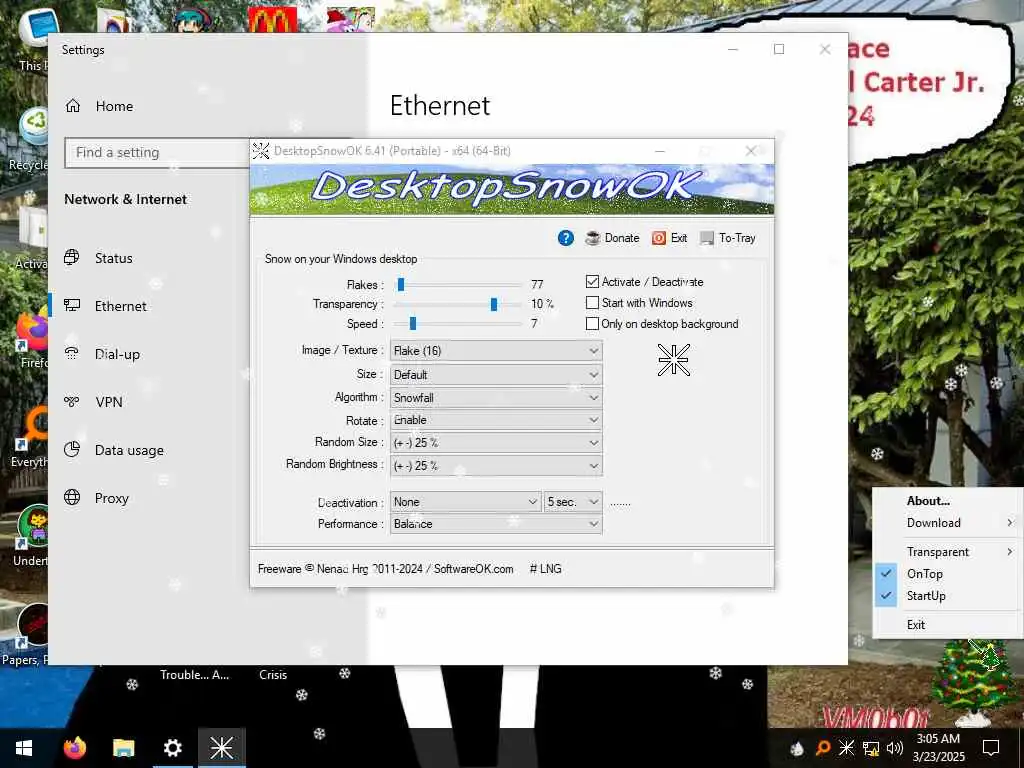Open the Random Size dropdown

pos(496,443)
